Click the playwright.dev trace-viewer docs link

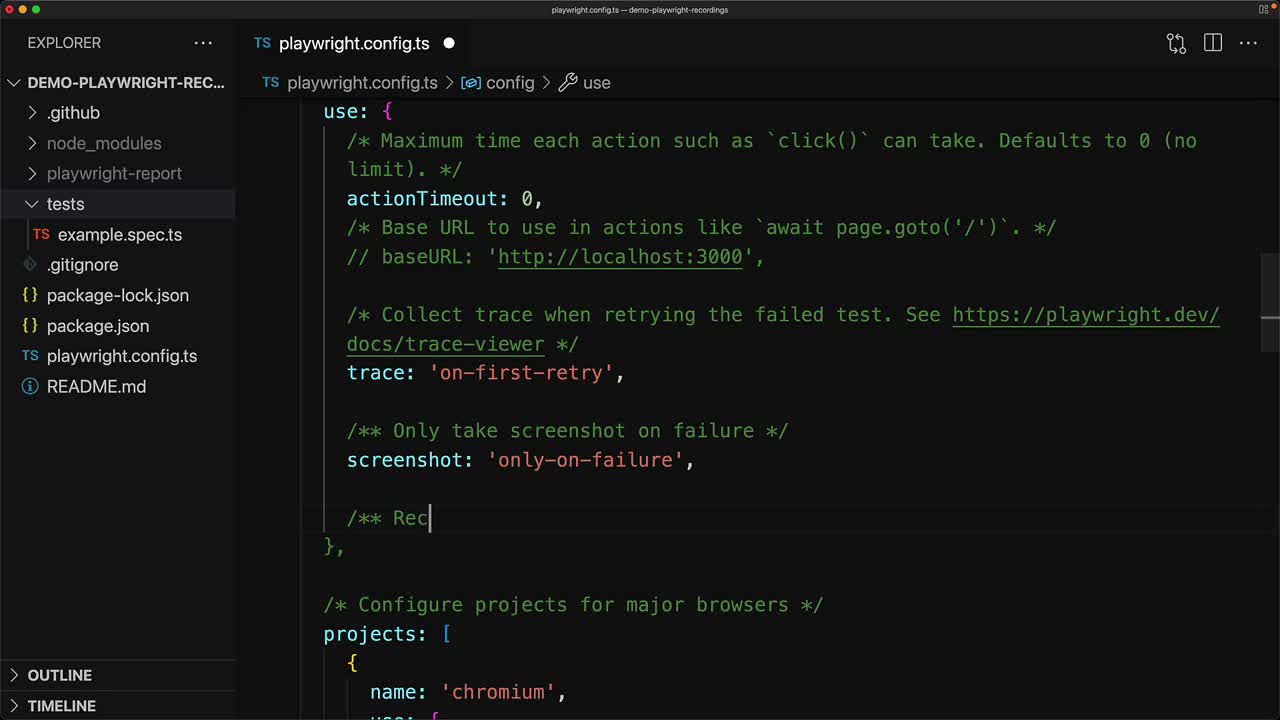[1085, 315]
